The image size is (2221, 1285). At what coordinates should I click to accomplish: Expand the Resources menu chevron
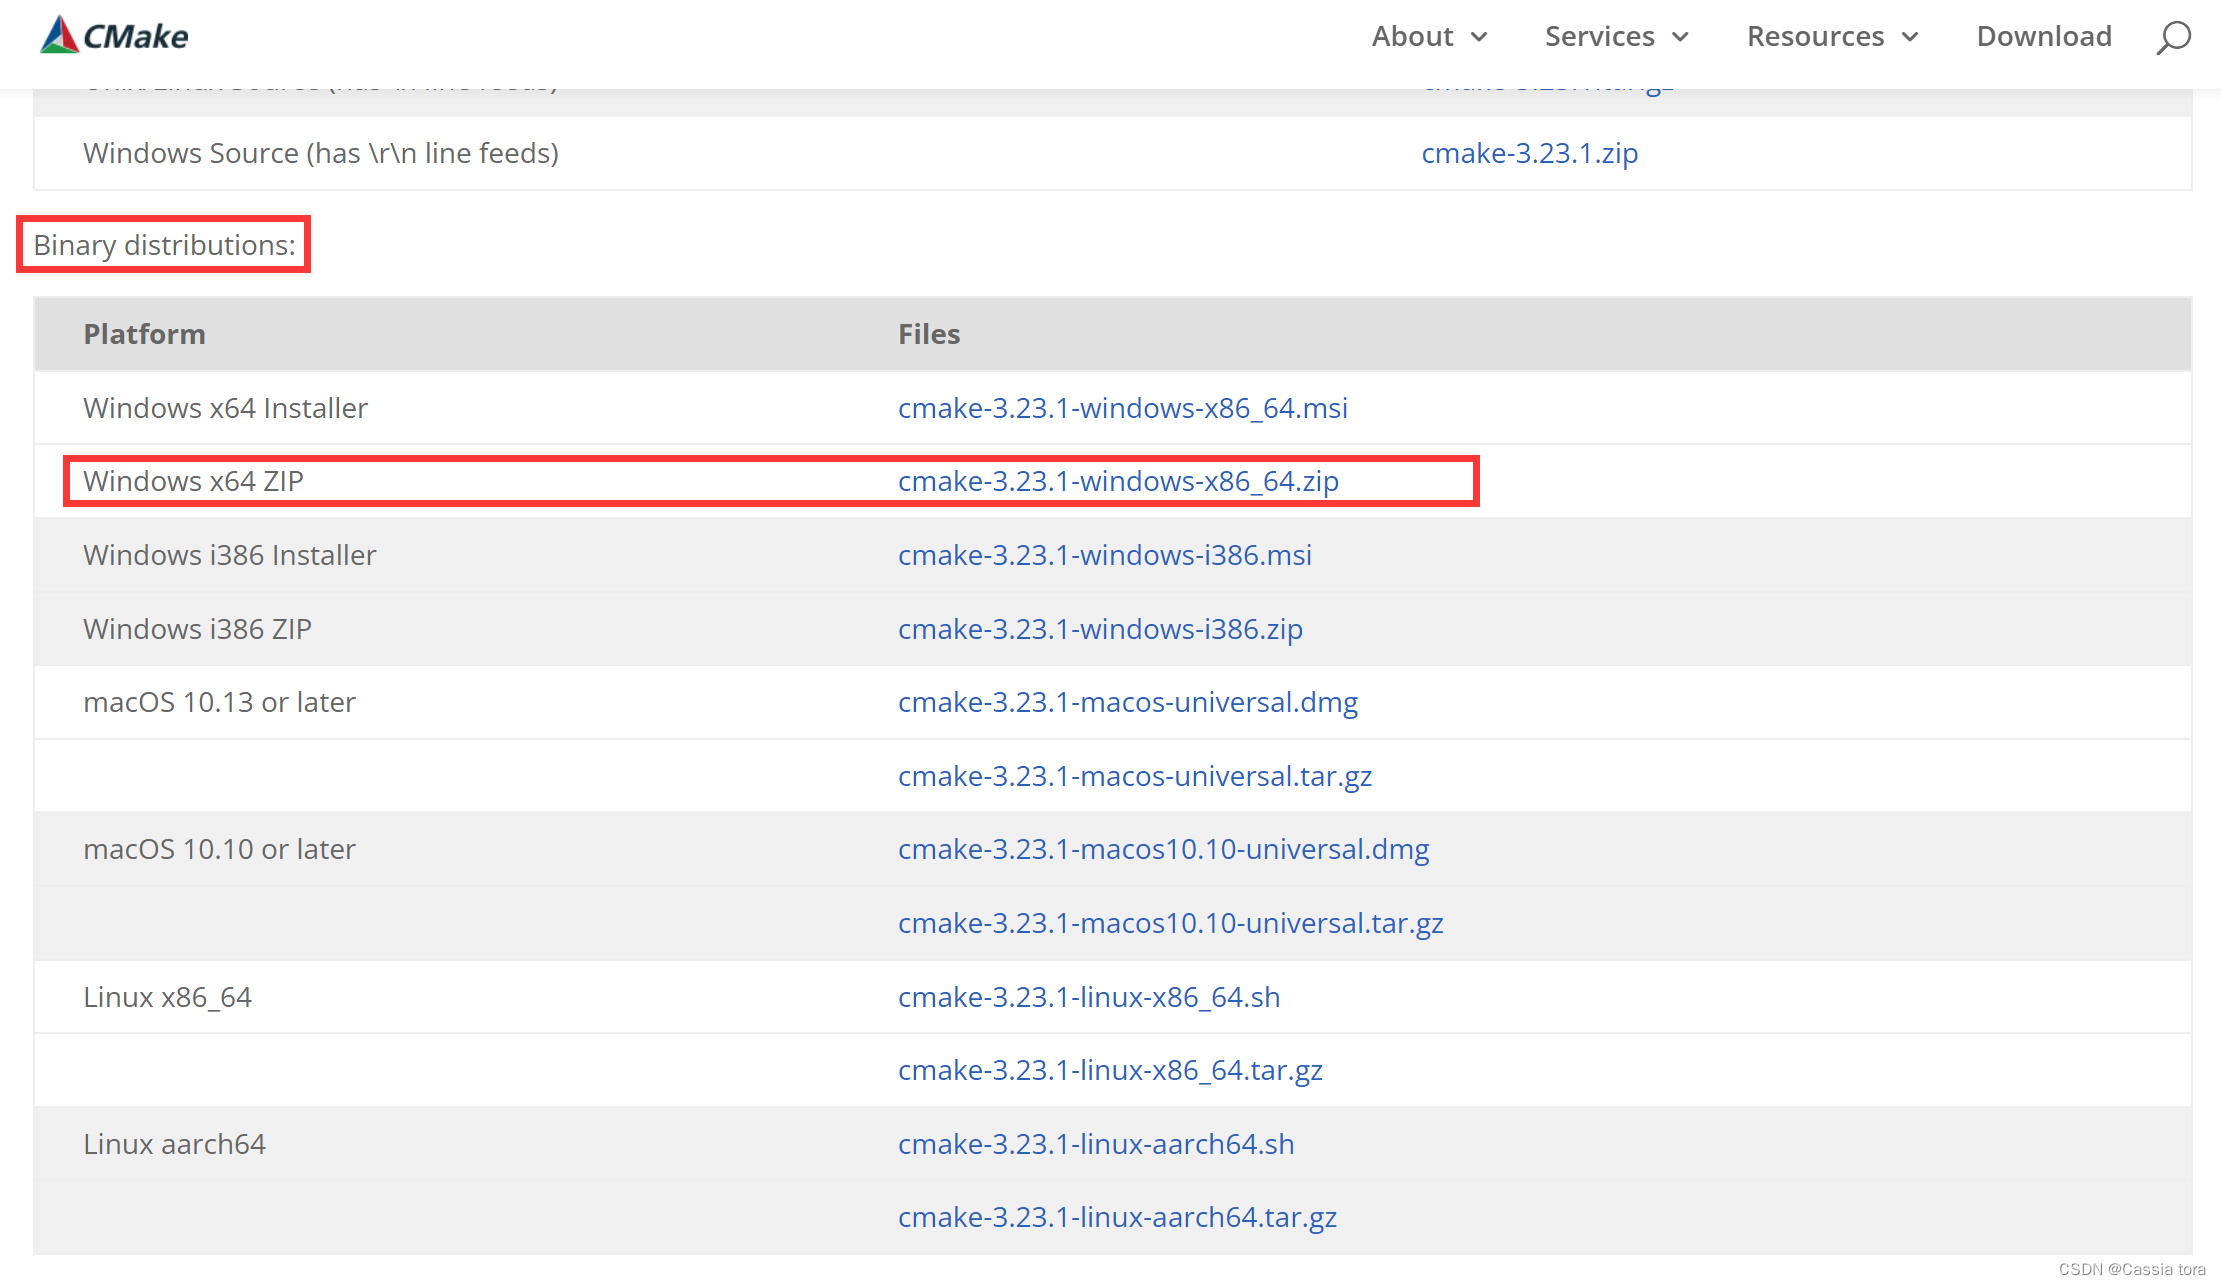pos(1910,38)
